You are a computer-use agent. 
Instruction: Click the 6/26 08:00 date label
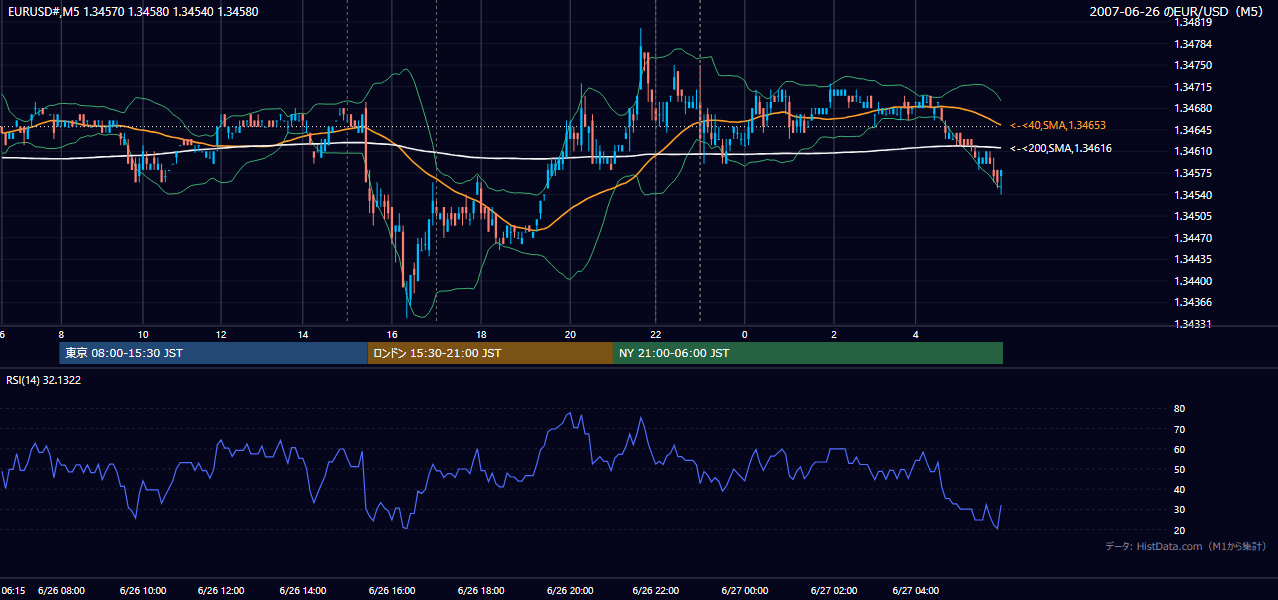pos(62,590)
